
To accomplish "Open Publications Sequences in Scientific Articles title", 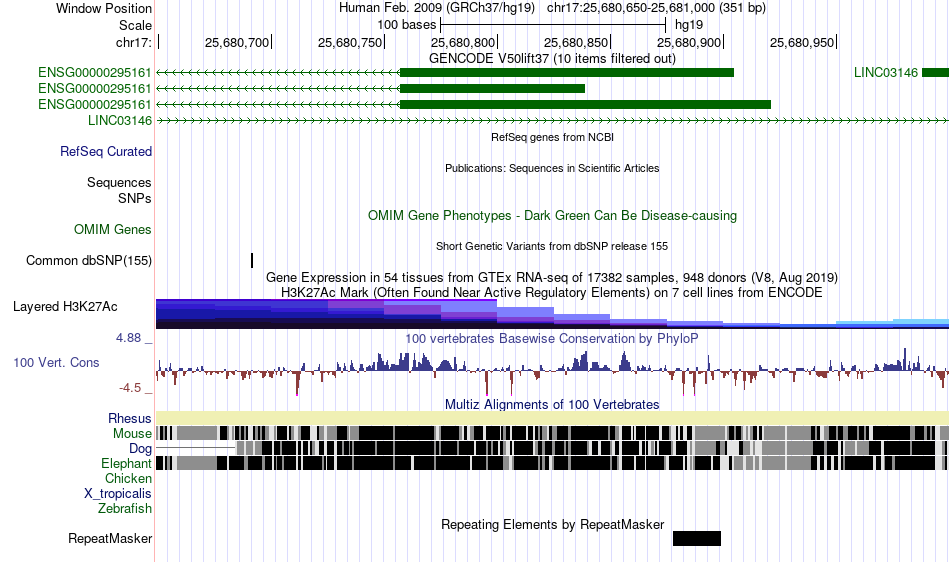I will (552, 168).
